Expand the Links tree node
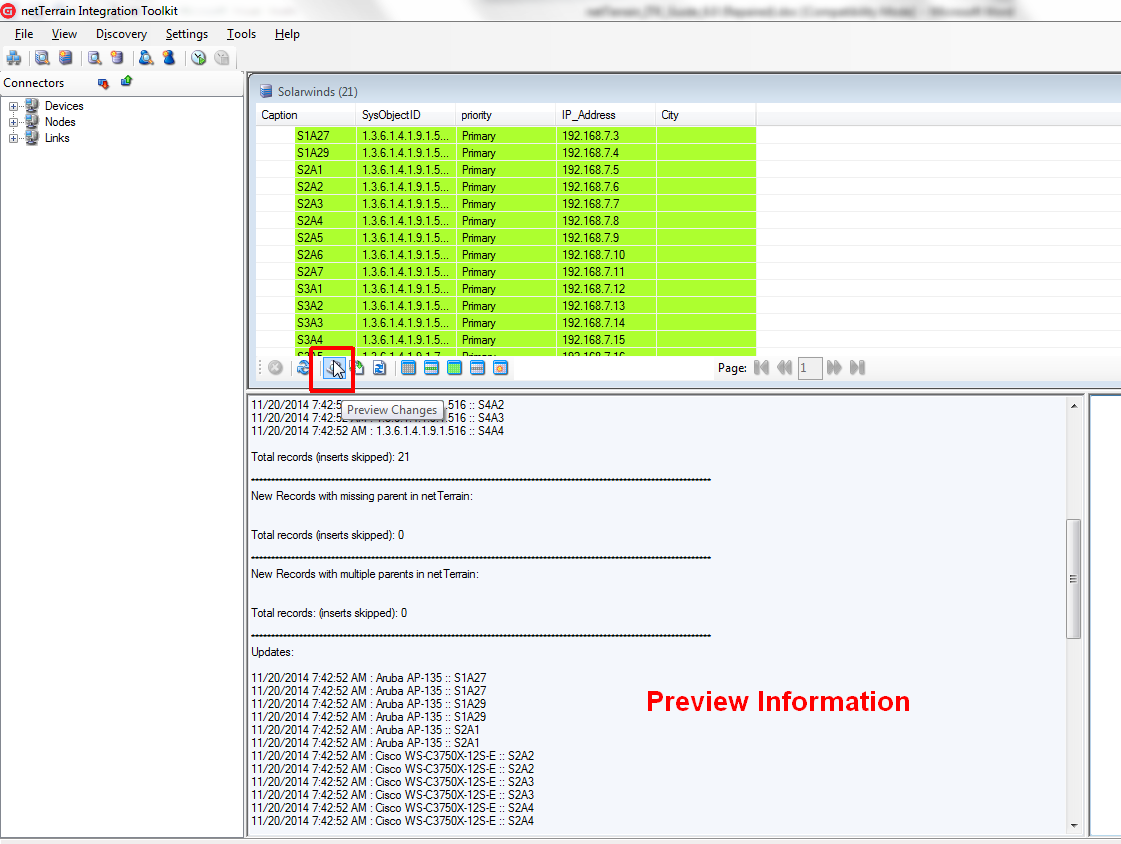The width and height of the screenshot is (1121, 844). (x=14, y=138)
